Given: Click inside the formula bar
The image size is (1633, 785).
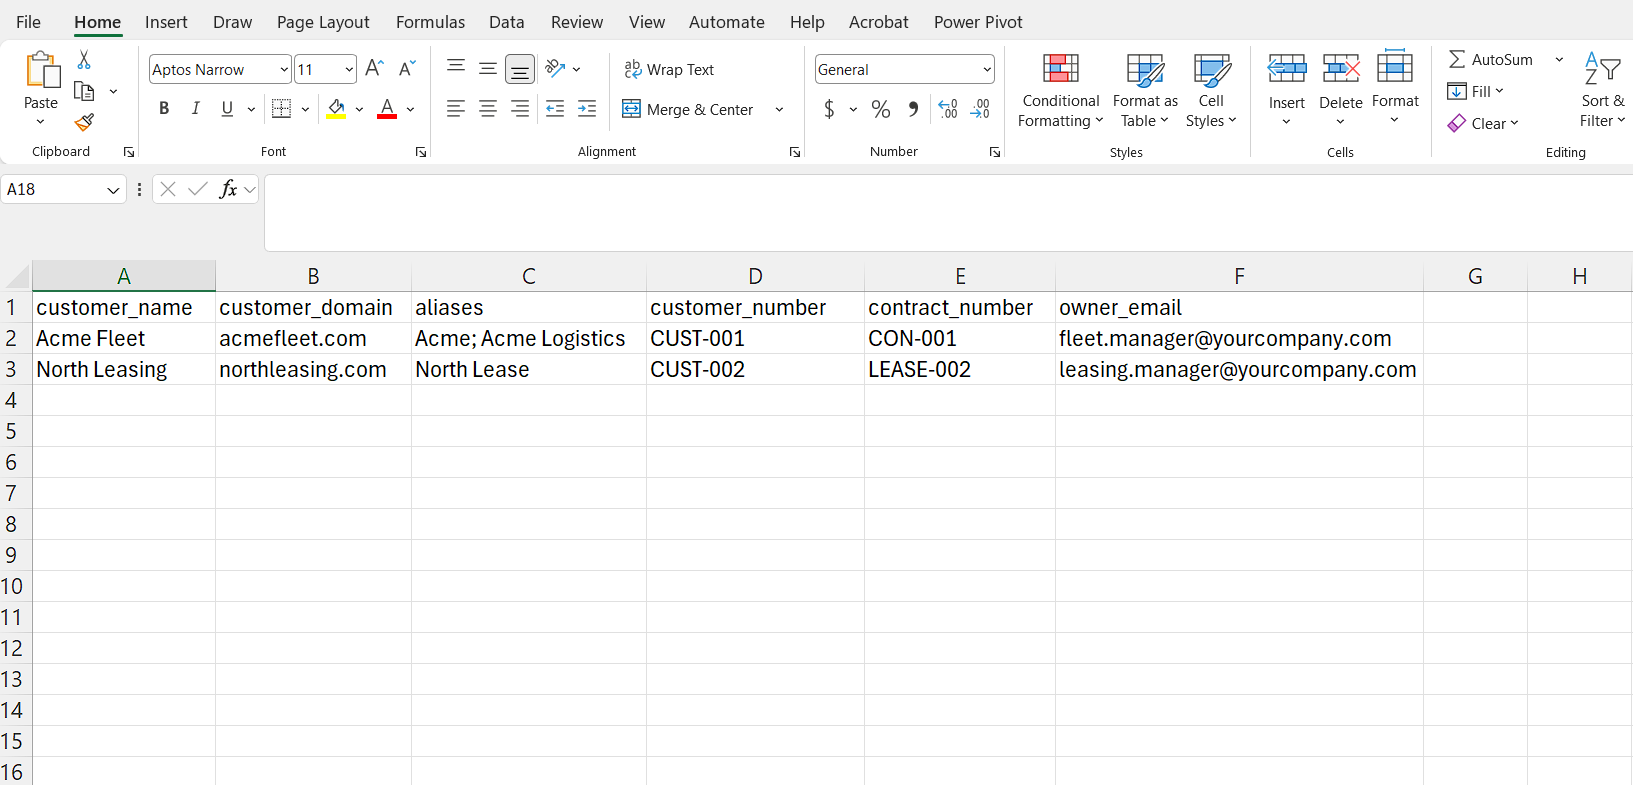Looking at the screenshot, I should (948, 213).
